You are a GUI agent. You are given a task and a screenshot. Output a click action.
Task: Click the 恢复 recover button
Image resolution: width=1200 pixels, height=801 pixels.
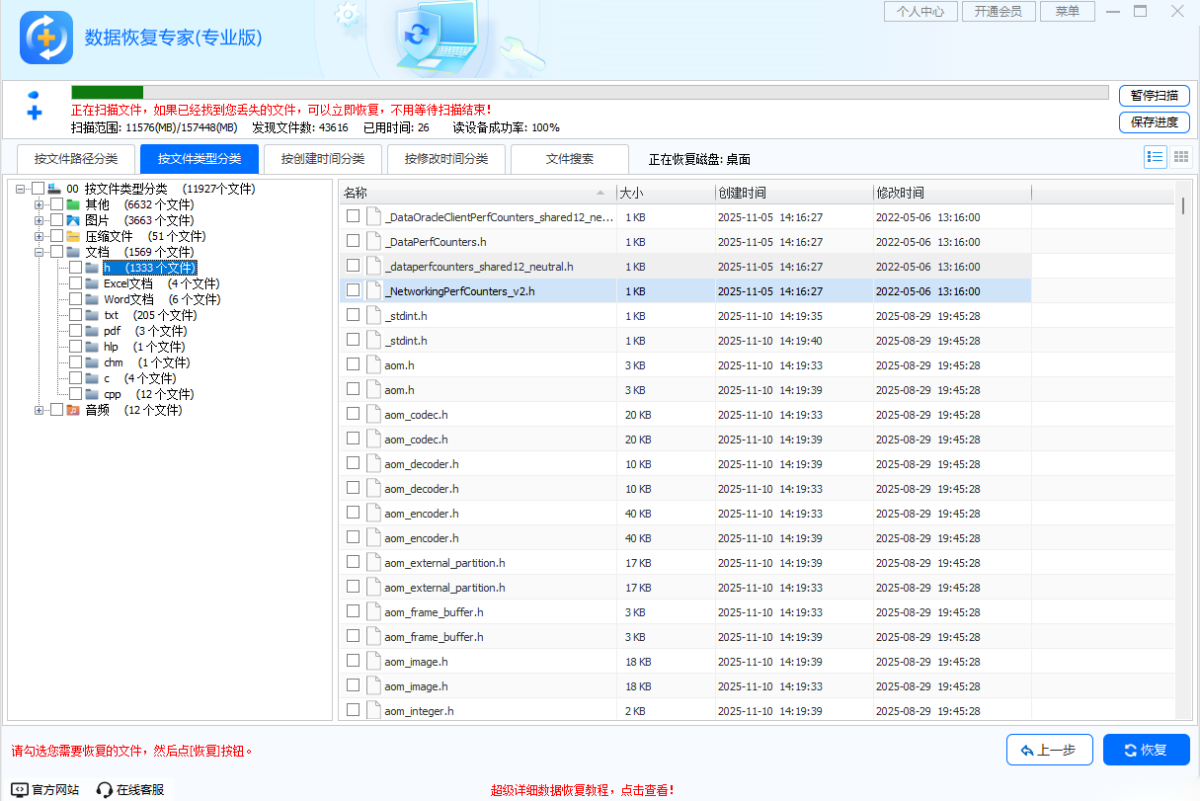[1146, 749]
